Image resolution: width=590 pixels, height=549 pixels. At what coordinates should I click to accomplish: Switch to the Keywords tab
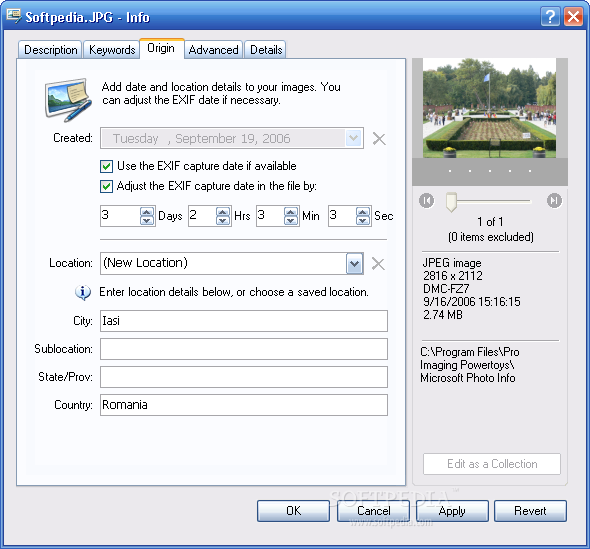click(x=112, y=50)
